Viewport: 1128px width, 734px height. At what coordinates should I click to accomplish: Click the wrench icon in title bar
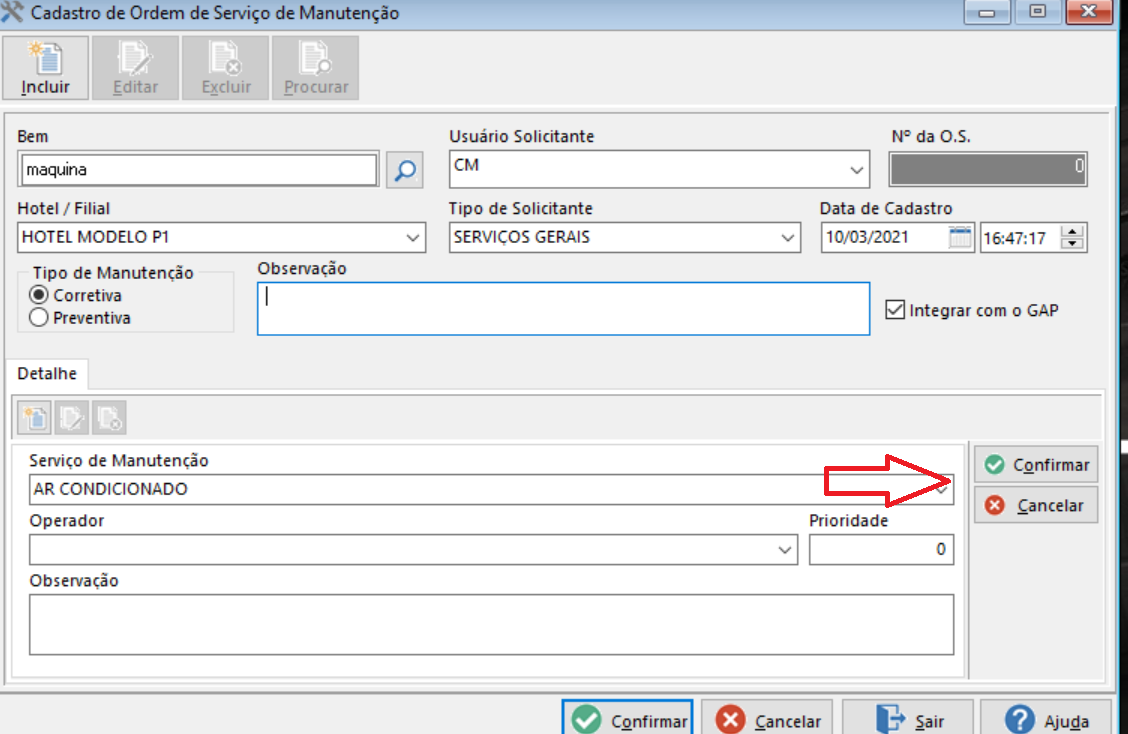[x=12, y=12]
